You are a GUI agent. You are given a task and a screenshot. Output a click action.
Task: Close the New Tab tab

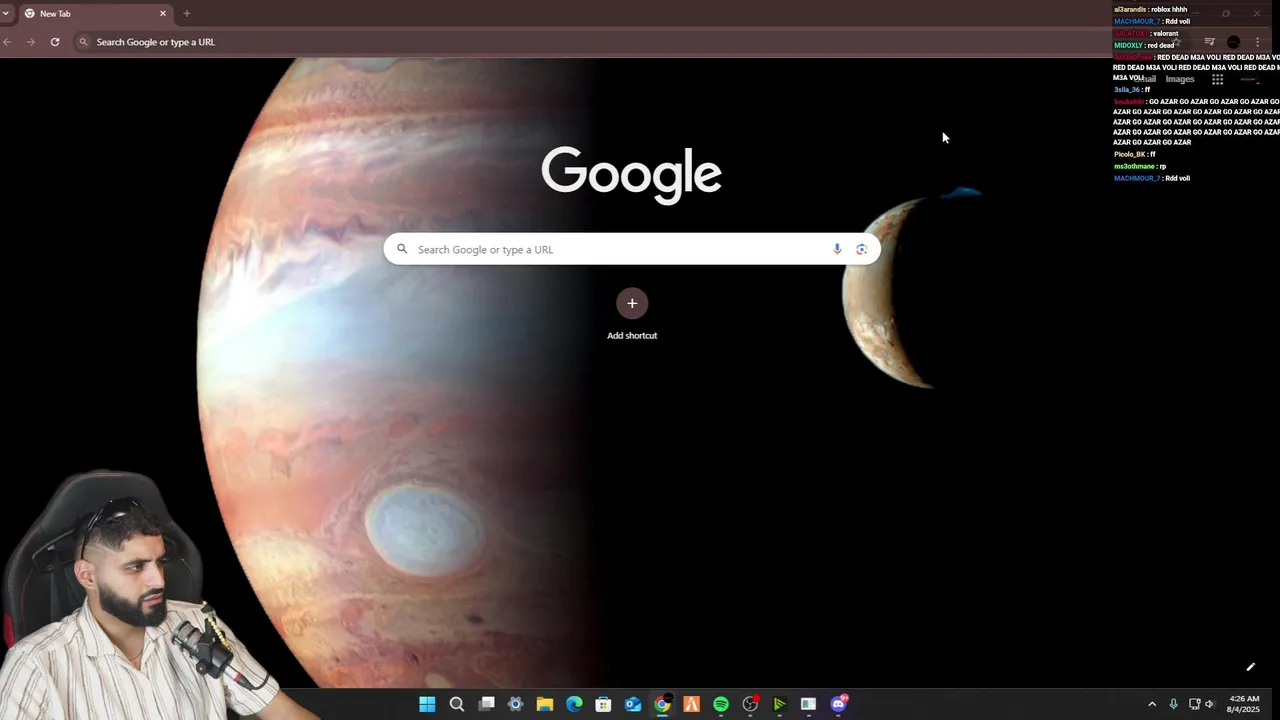tap(163, 14)
